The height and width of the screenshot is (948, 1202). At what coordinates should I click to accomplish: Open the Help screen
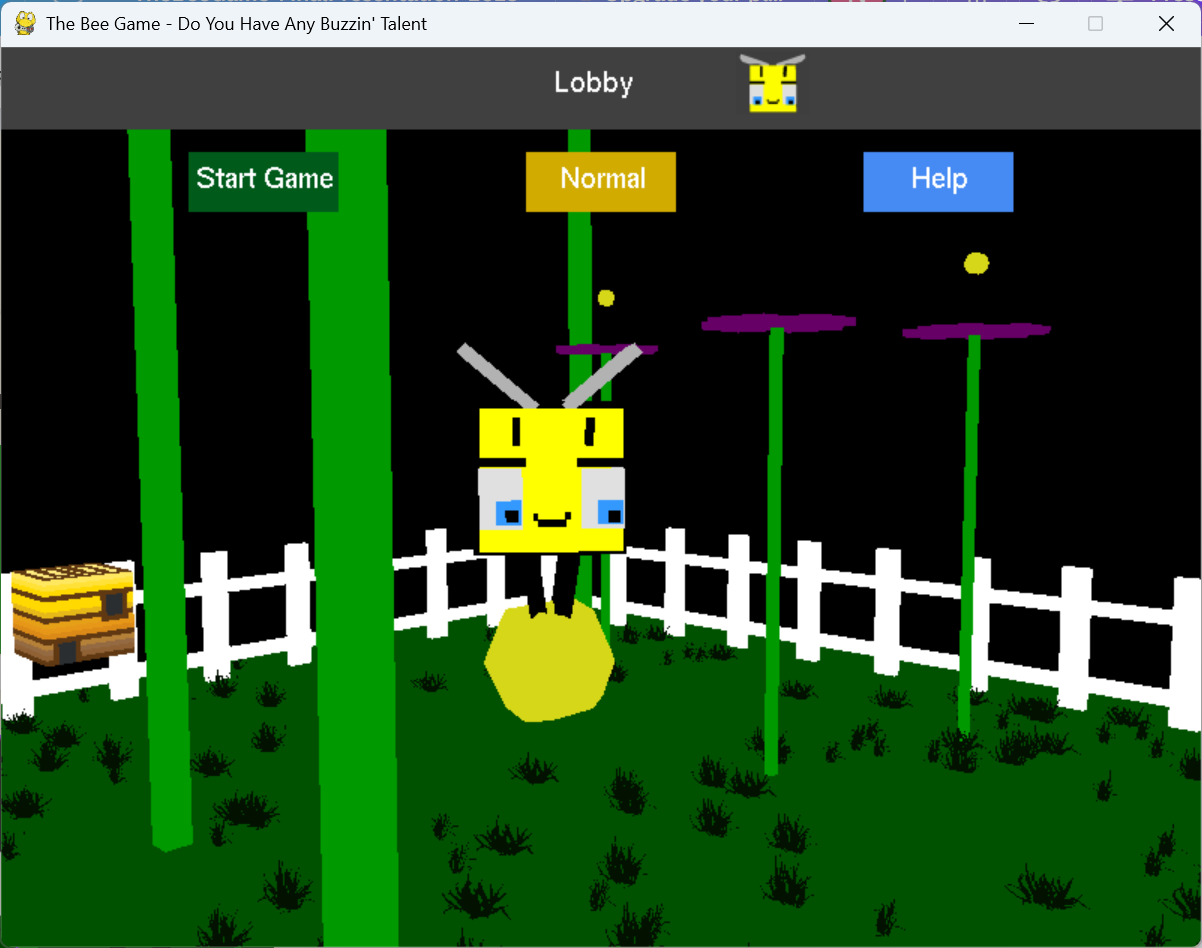[938, 181]
